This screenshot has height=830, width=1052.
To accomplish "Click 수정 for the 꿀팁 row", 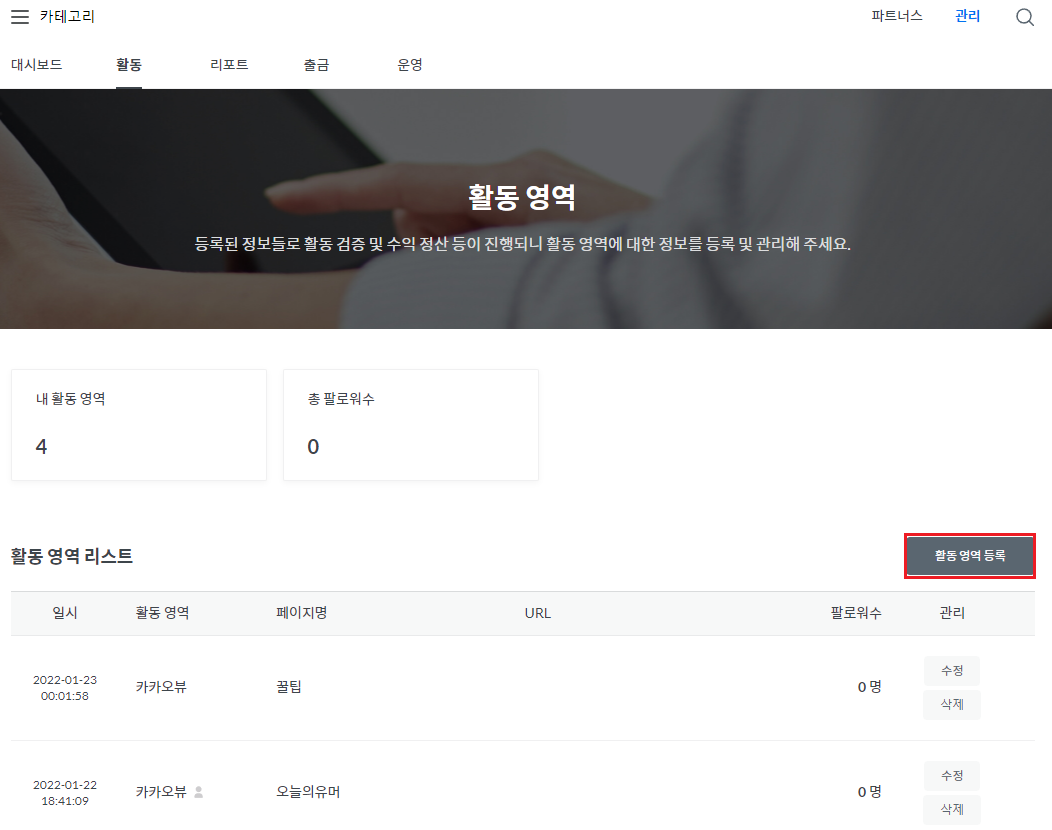I will tap(952, 670).
